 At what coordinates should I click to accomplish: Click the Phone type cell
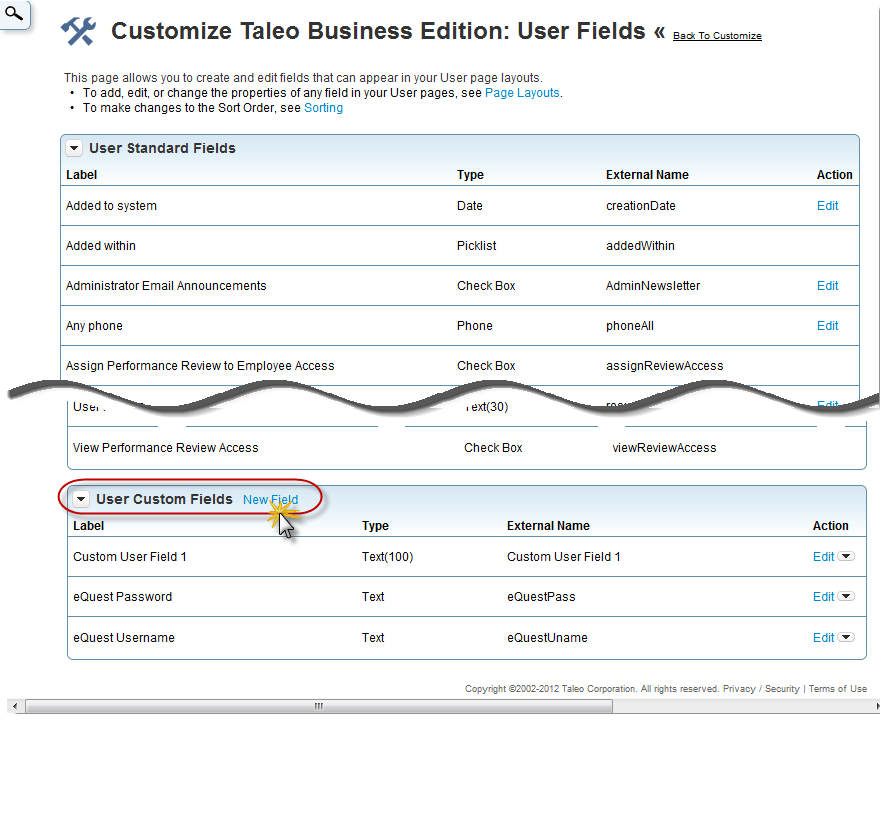pyautogui.click(x=474, y=326)
